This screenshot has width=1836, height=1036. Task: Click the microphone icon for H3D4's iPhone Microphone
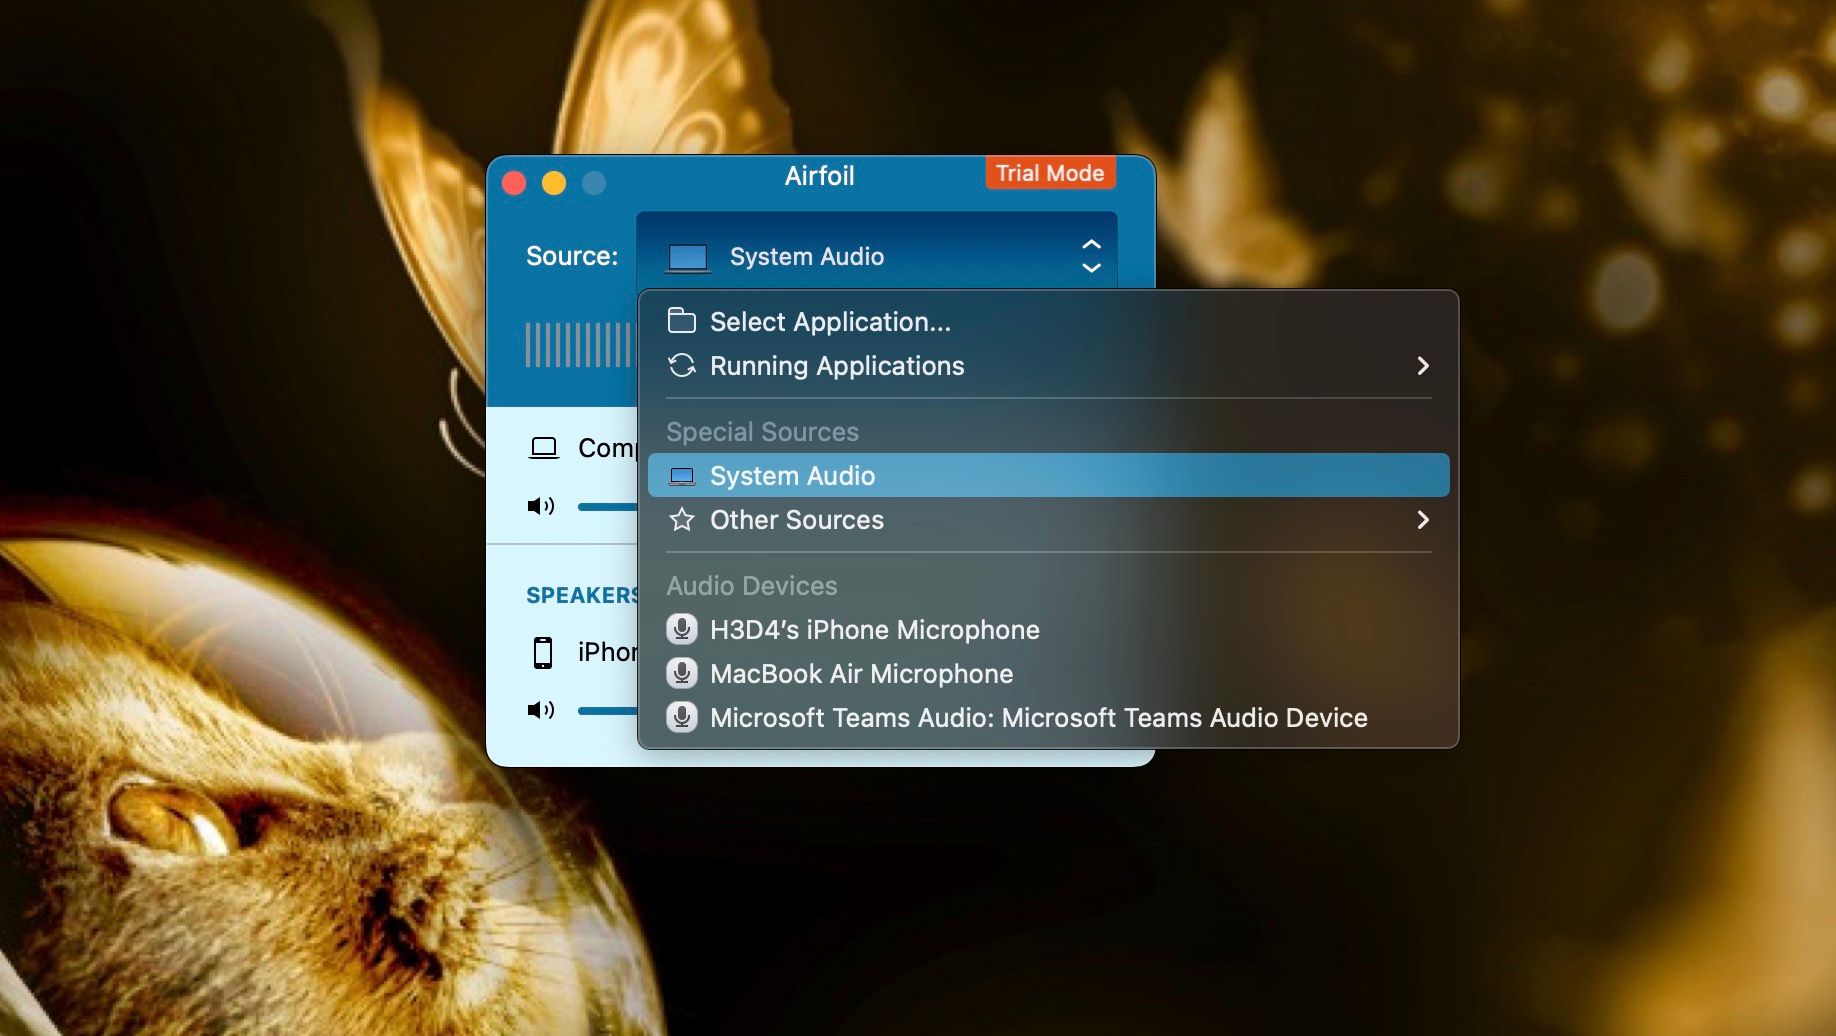[x=682, y=629]
